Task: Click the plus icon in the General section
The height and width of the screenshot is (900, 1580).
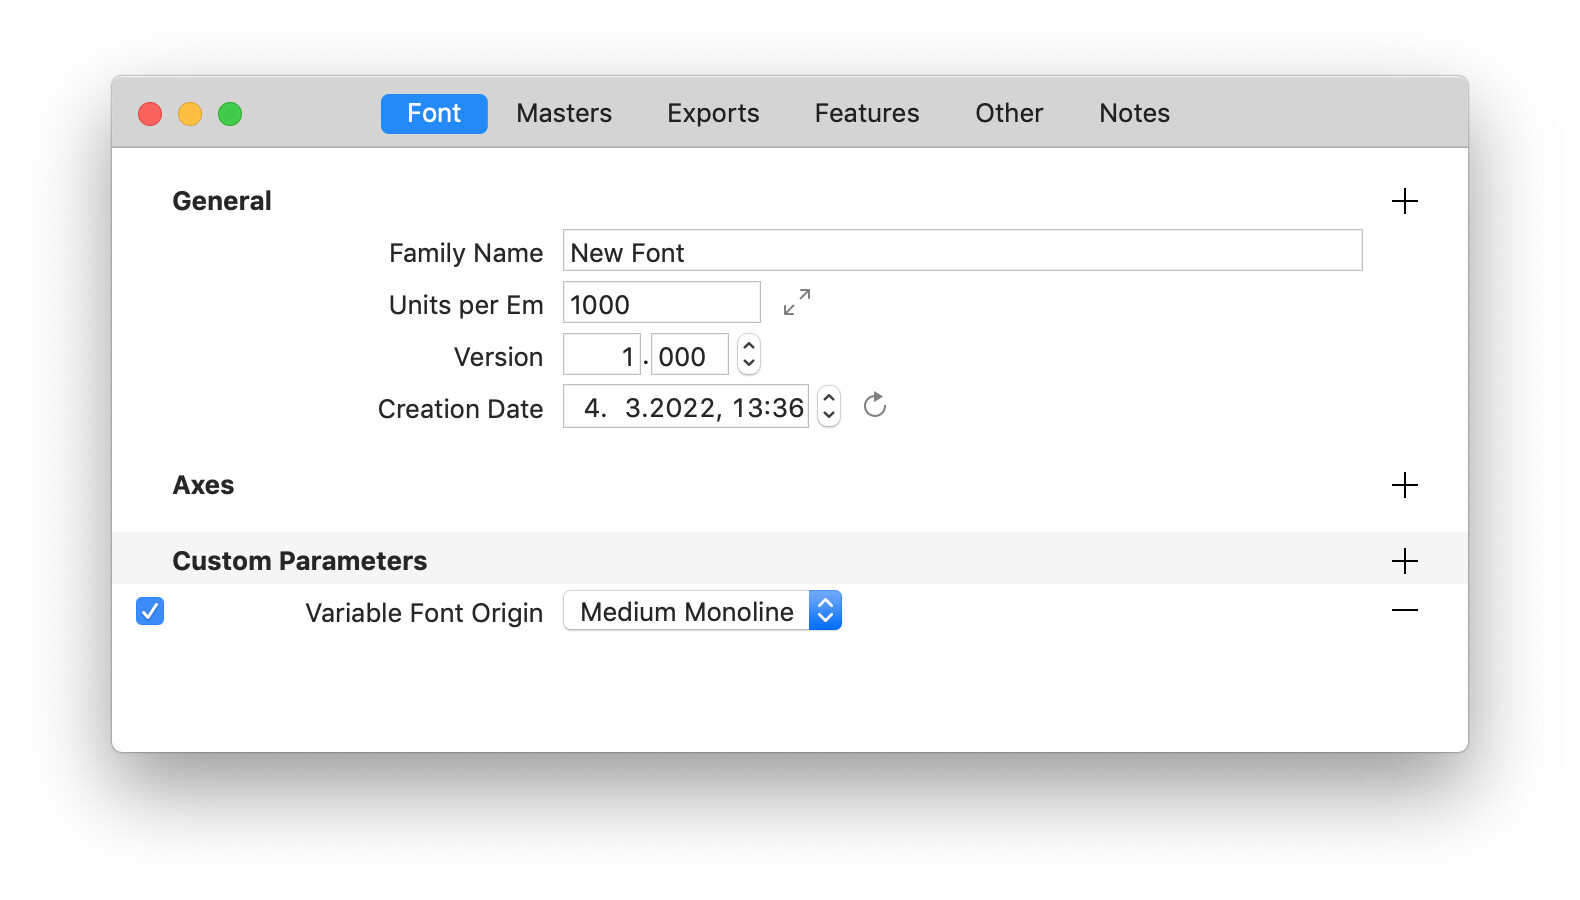Action: (x=1404, y=201)
